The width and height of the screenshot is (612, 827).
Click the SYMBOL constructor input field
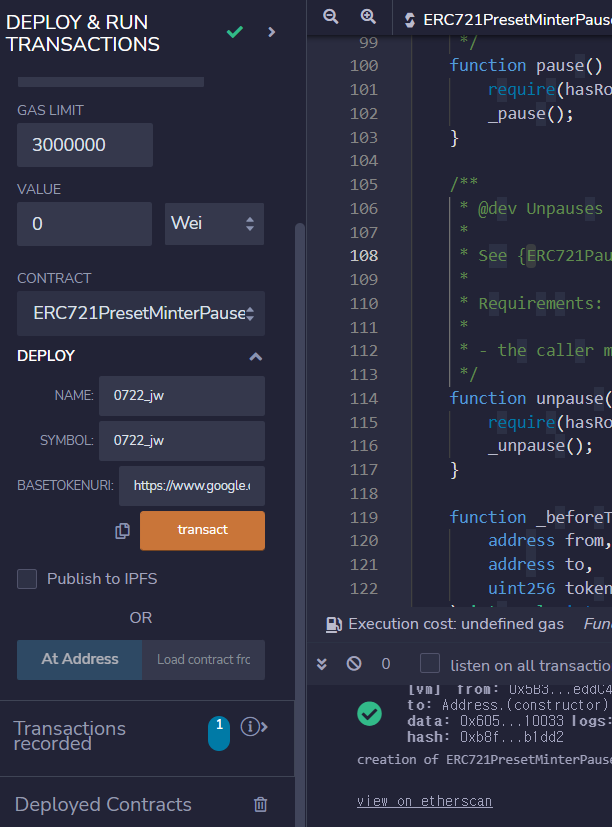click(x=182, y=440)
